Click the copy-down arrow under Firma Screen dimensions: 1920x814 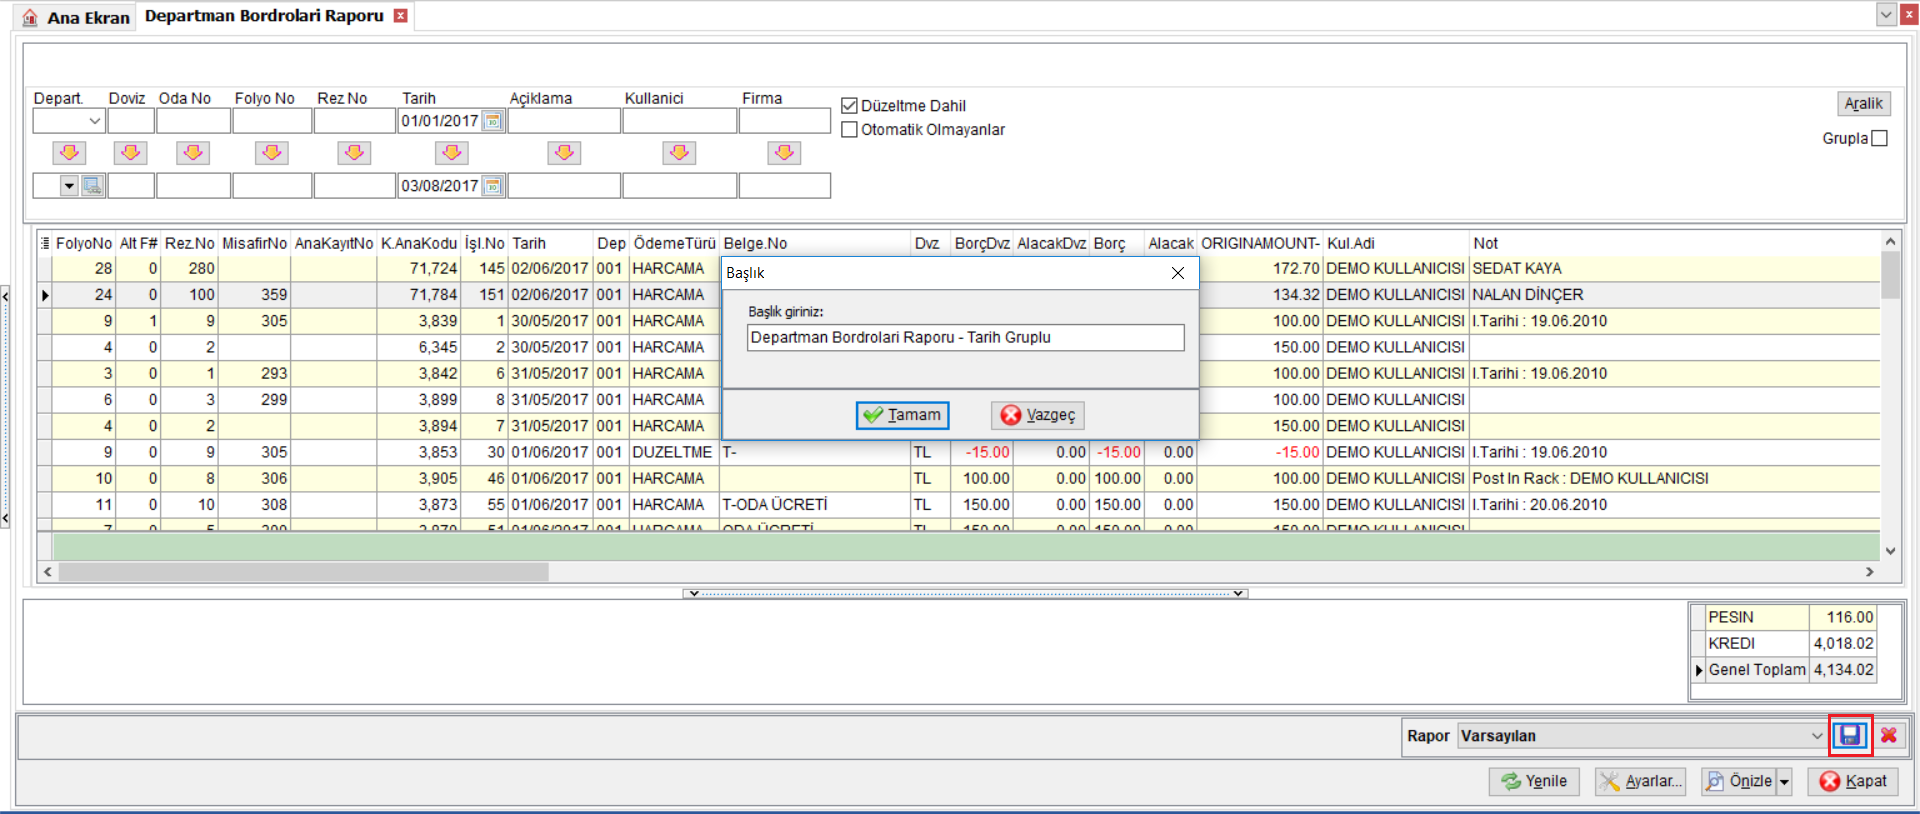pos(784,153)
